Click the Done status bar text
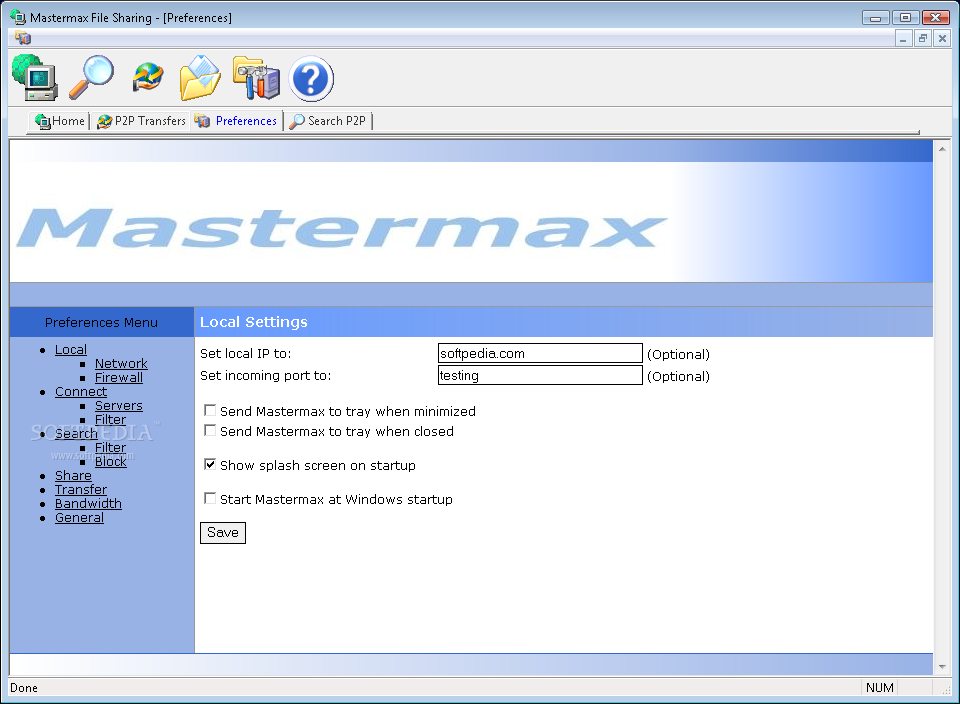Image resolution: width=960 pixels, height=704 pixels. tap(24, 687)
